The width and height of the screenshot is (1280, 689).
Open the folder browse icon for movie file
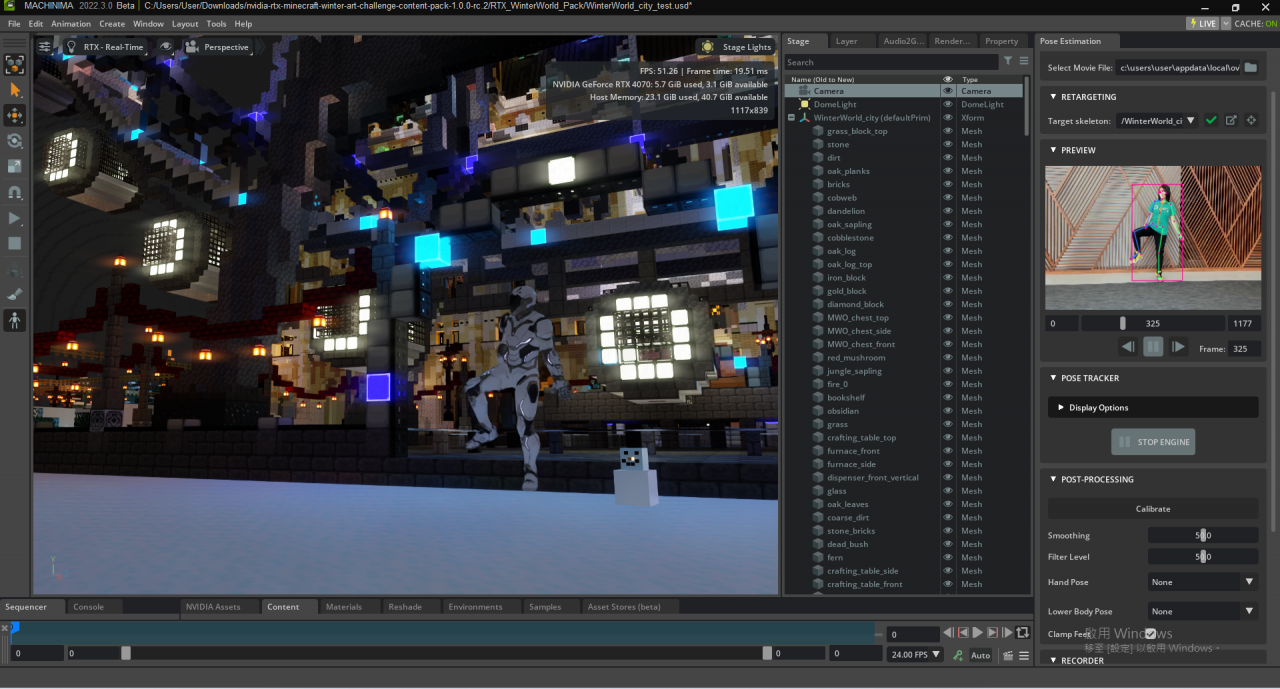(1251, 68)
